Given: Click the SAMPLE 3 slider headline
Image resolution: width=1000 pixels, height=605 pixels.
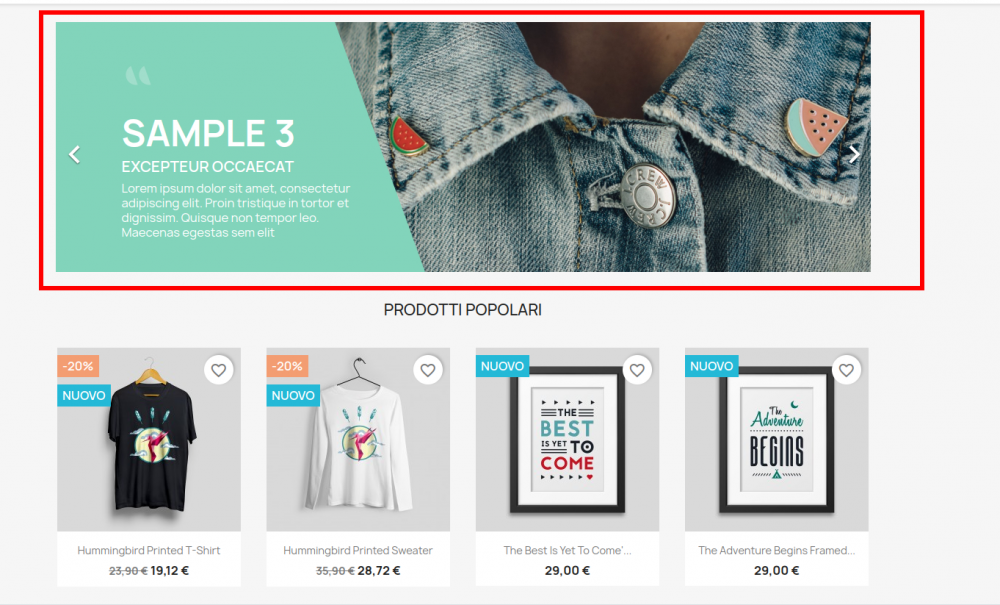Looking at the screenshot, I should pos(208,133).
